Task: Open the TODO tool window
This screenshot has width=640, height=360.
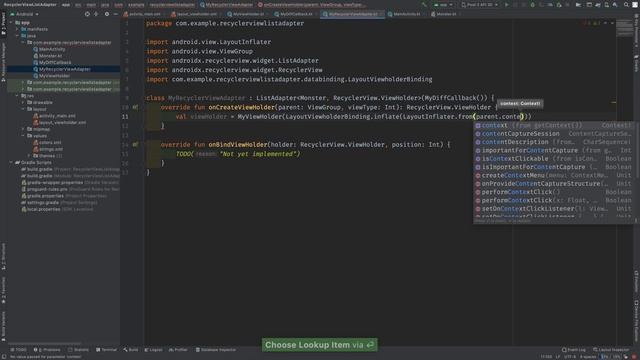Action: coord(18,350)
